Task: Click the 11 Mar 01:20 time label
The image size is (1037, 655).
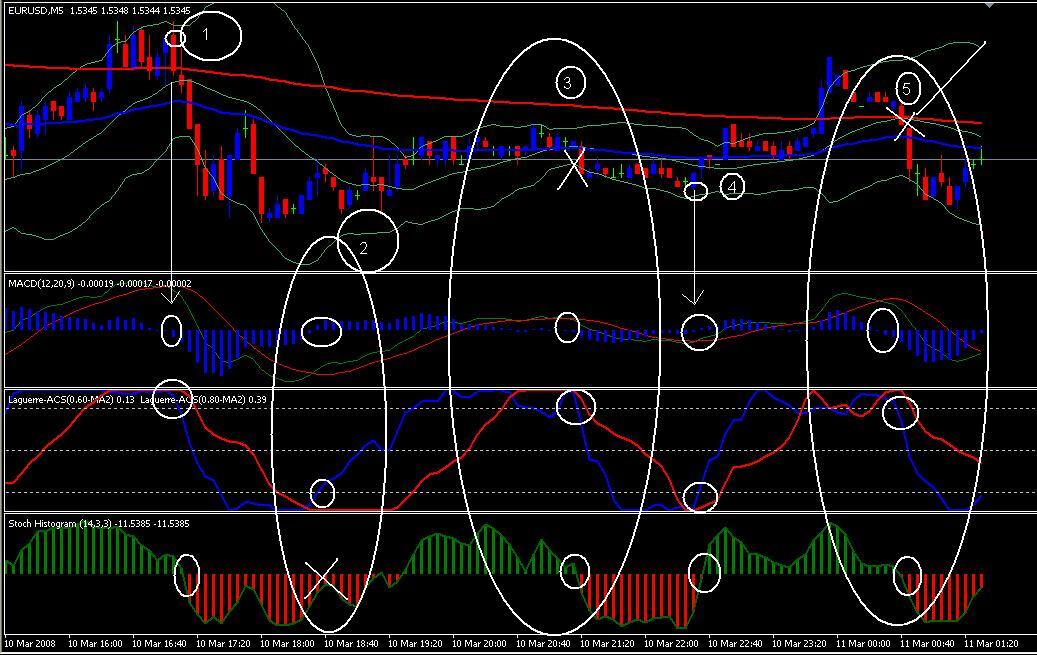Action: coord(991,643)
